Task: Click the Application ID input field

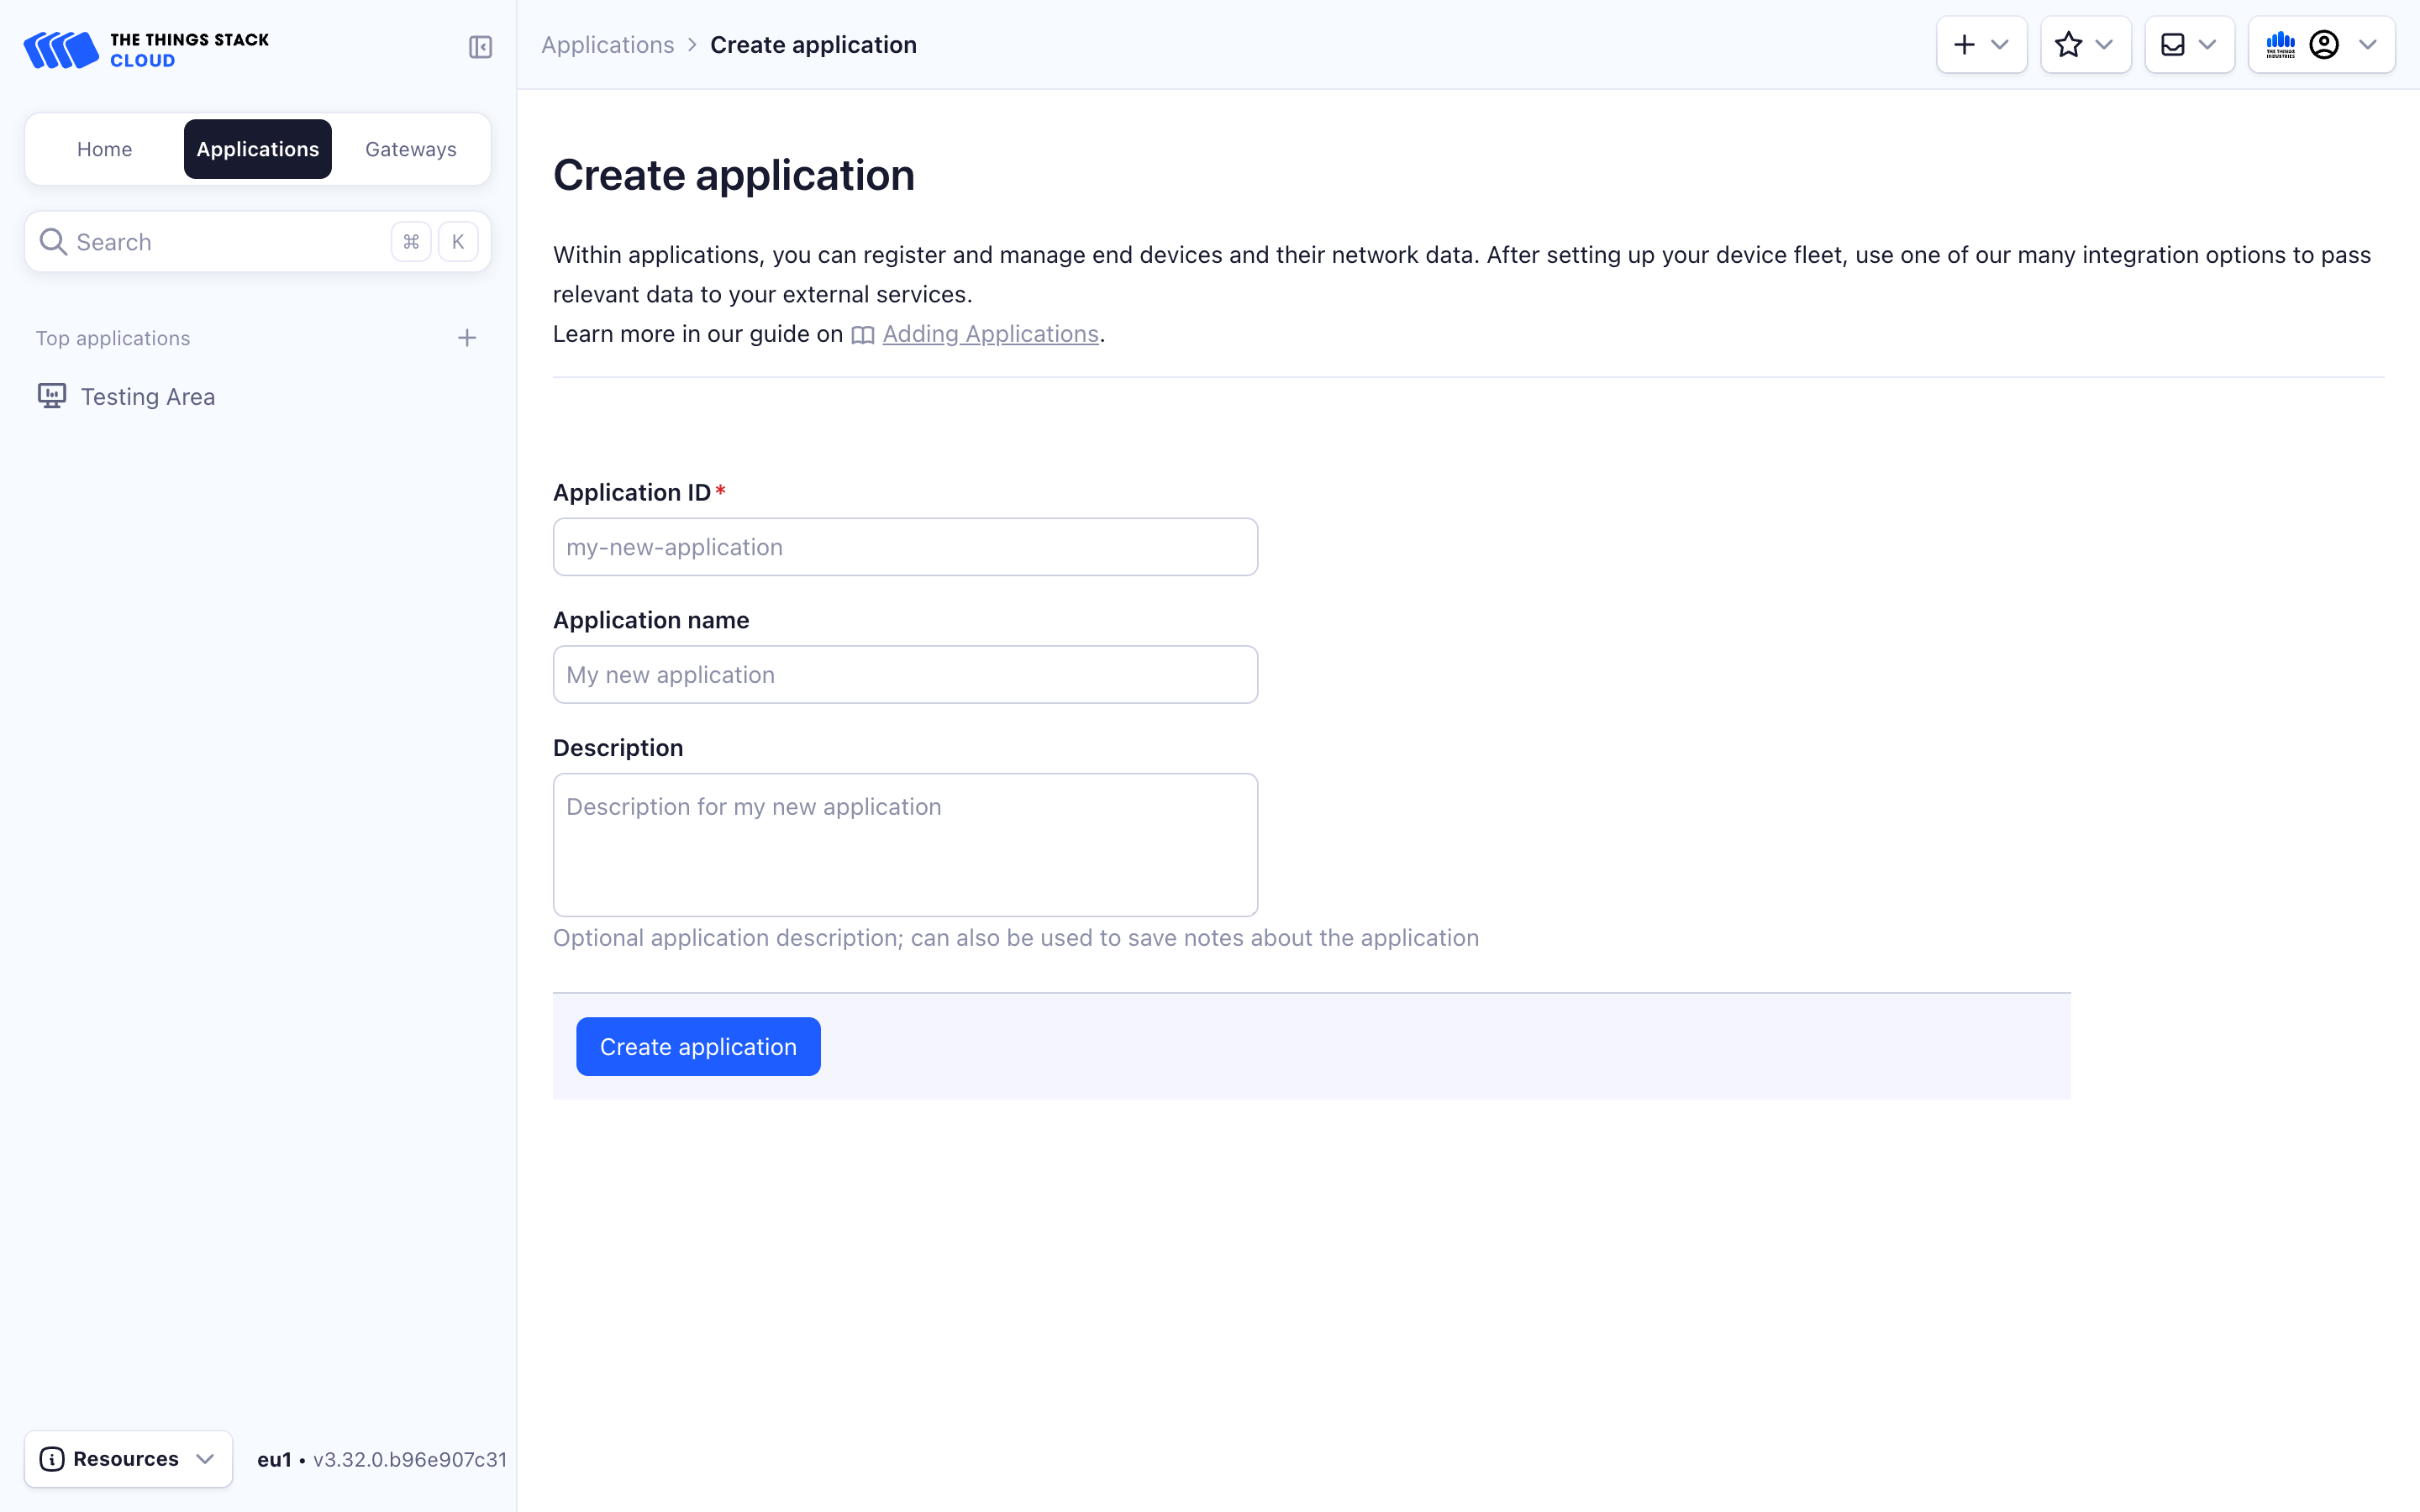Action: click(x=904, y=547)
